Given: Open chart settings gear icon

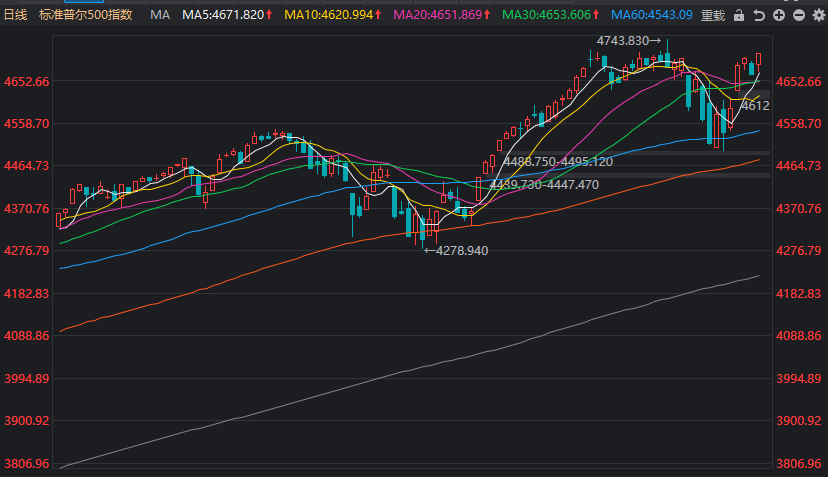Looking at the screenshot, I should [817, 16].
